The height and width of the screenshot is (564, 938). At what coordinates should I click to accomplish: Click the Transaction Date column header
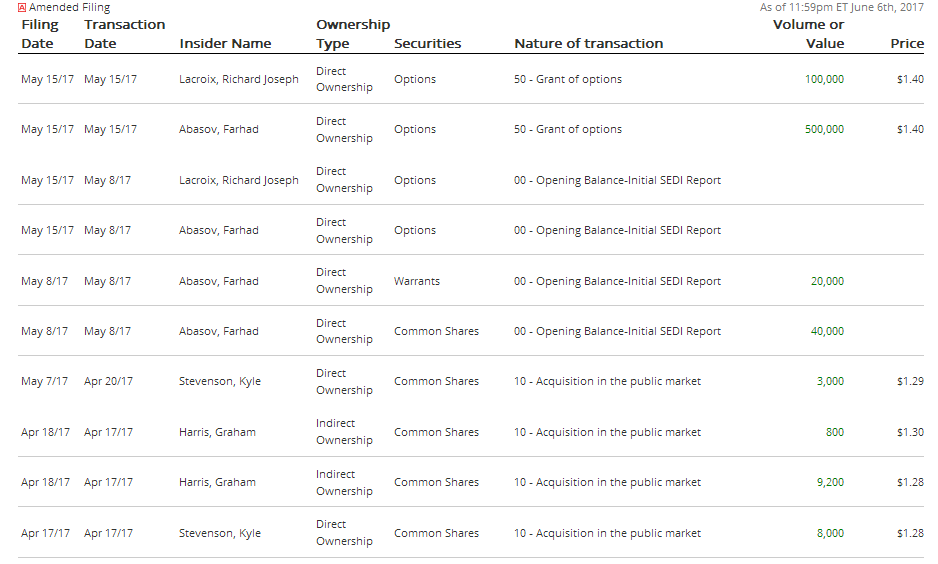[124, 34]
